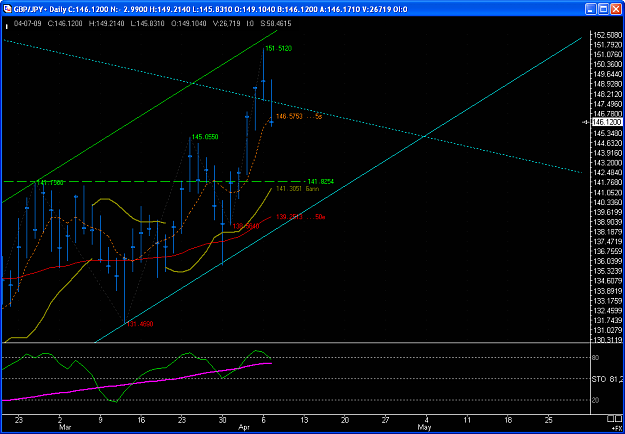The height and width of the screenshot is (434, 625).
Task: Click the 04-07-09 date in data line
Action: click(27, 24)
